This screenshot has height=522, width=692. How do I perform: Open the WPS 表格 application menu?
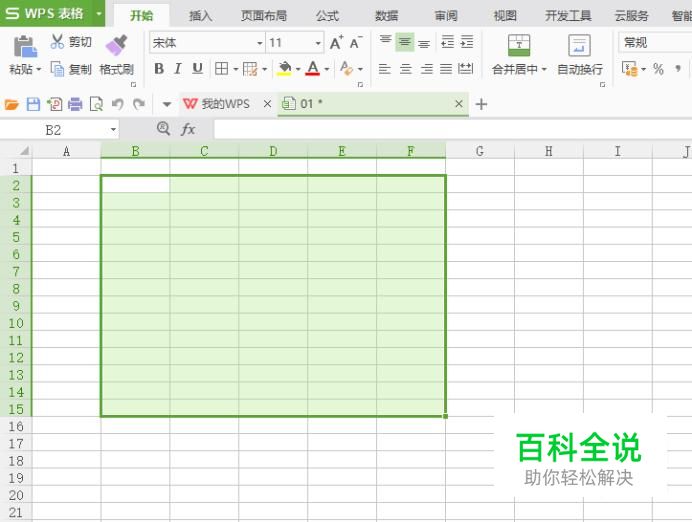click(52, 13)
